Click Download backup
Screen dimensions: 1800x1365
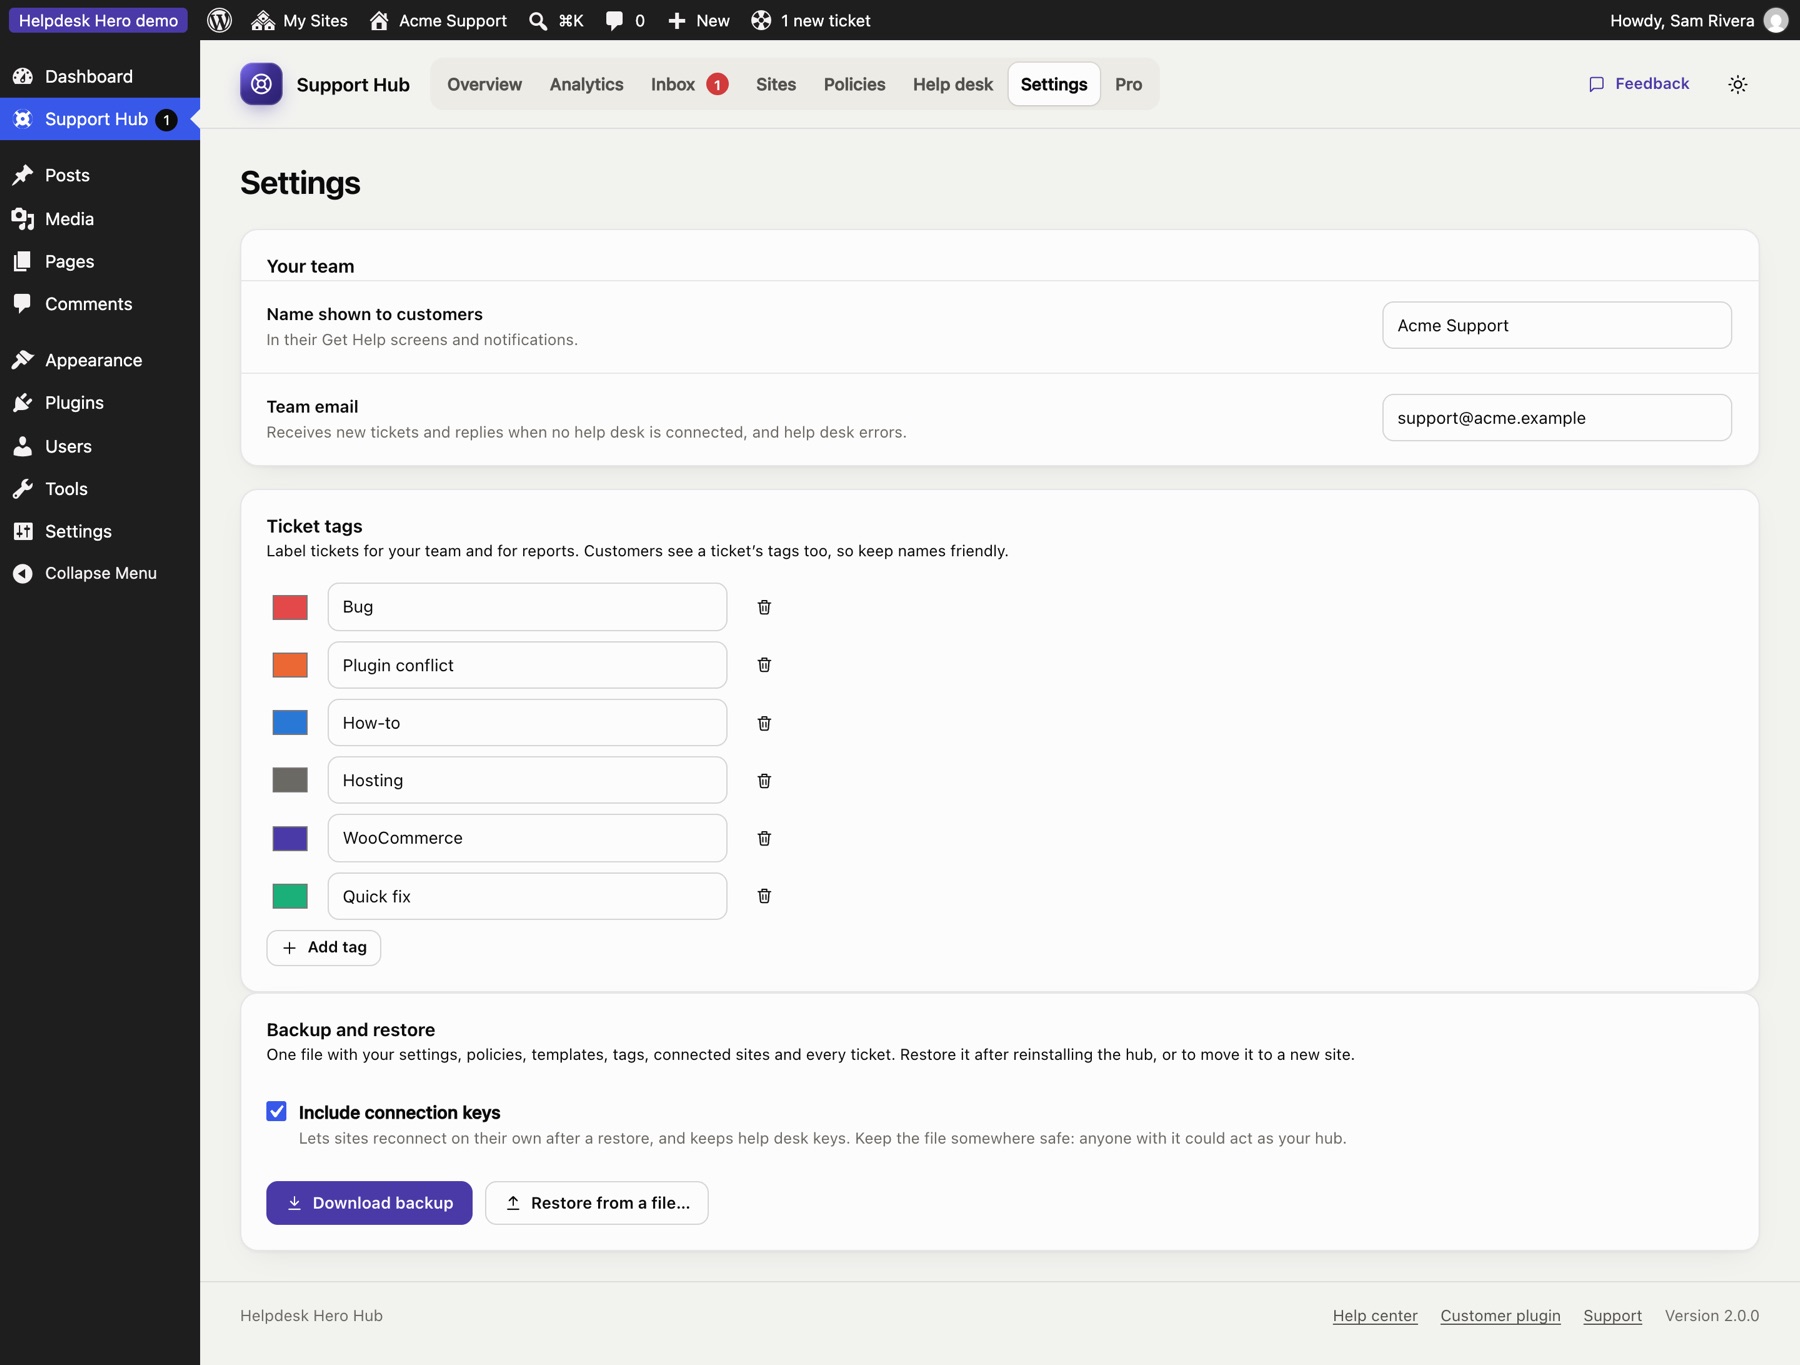(369, 1203)
